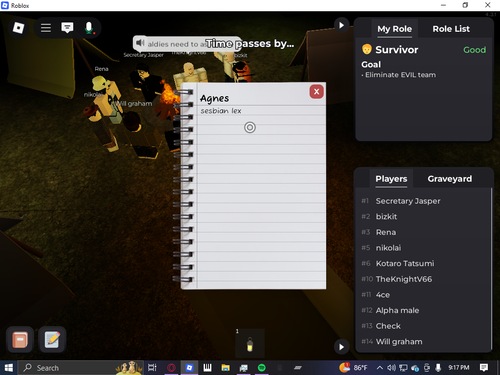Open the weather 86°F widget
Image resolution: width=500 pixels, height=375 pixels.
click(x=353, y=368)
